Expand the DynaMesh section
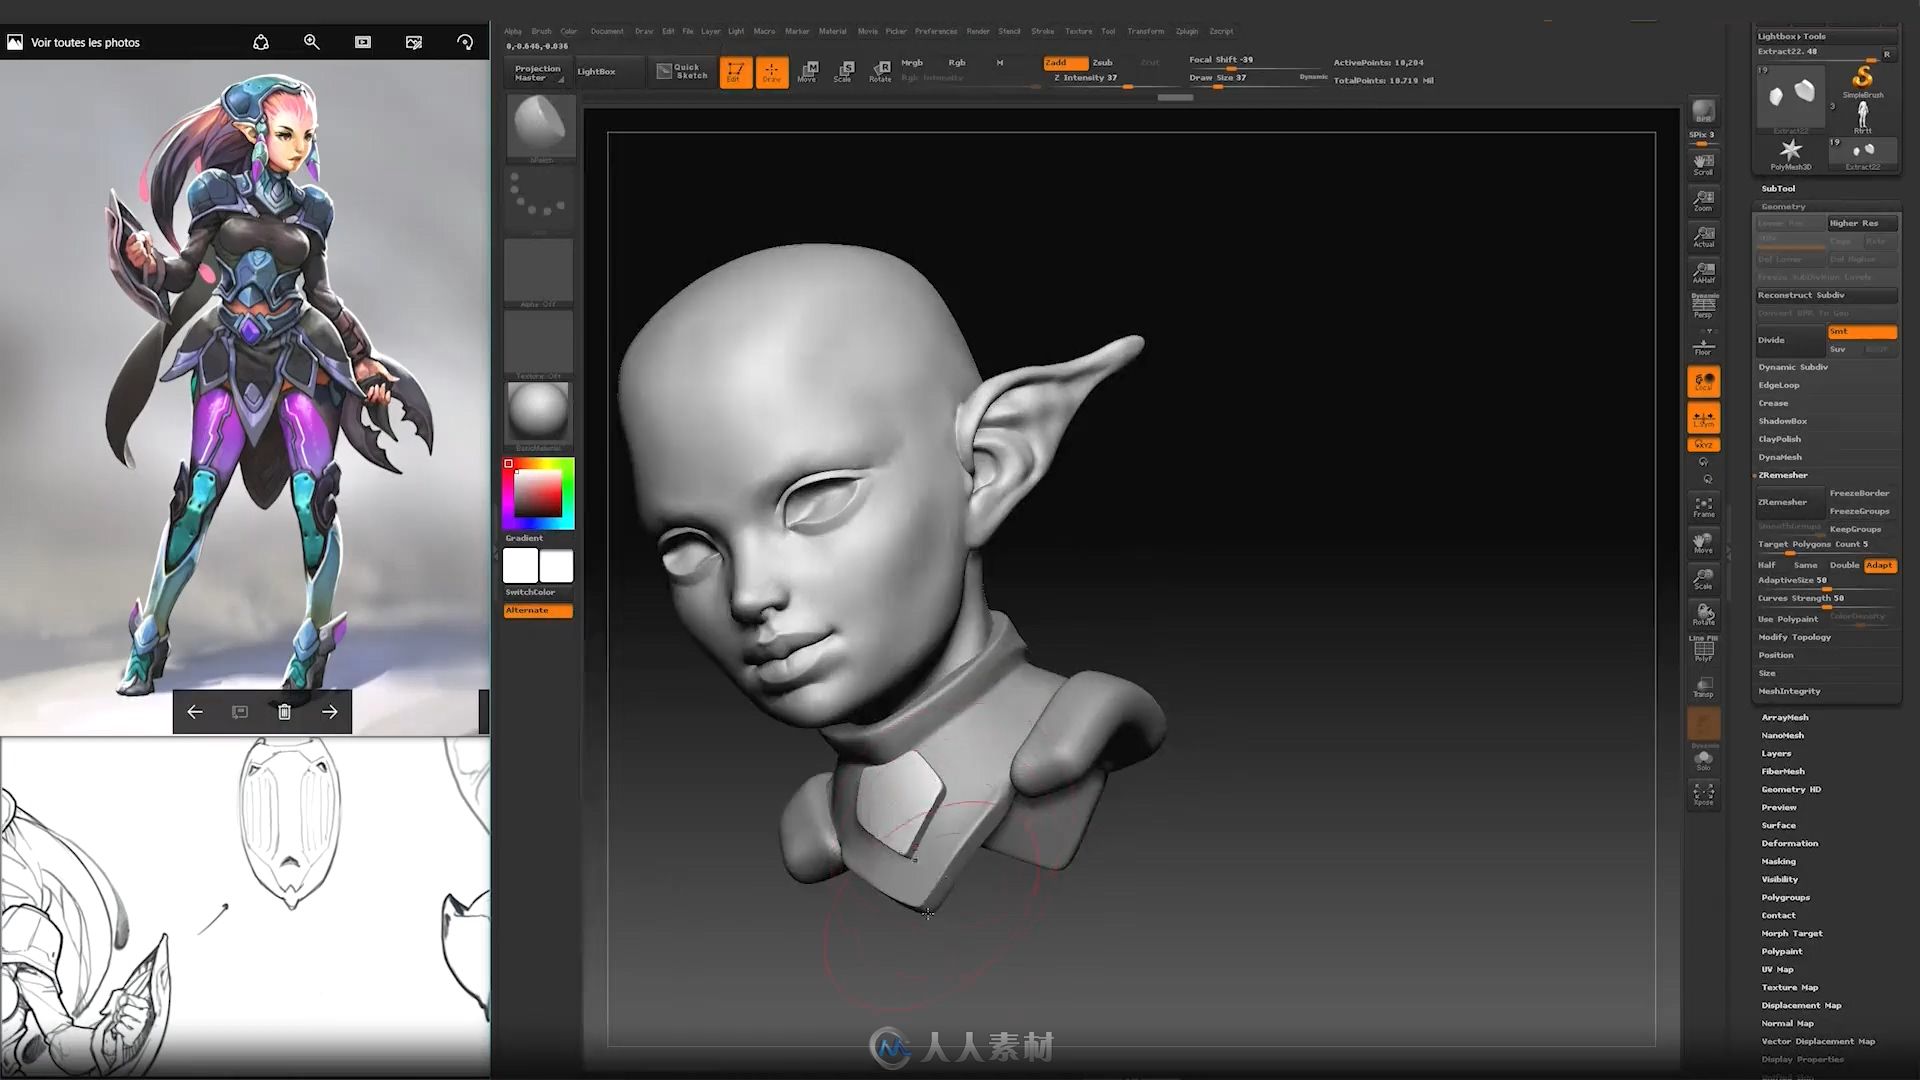The image size is (1920, 1080). pyautogui.click(x=1780, y=457)
